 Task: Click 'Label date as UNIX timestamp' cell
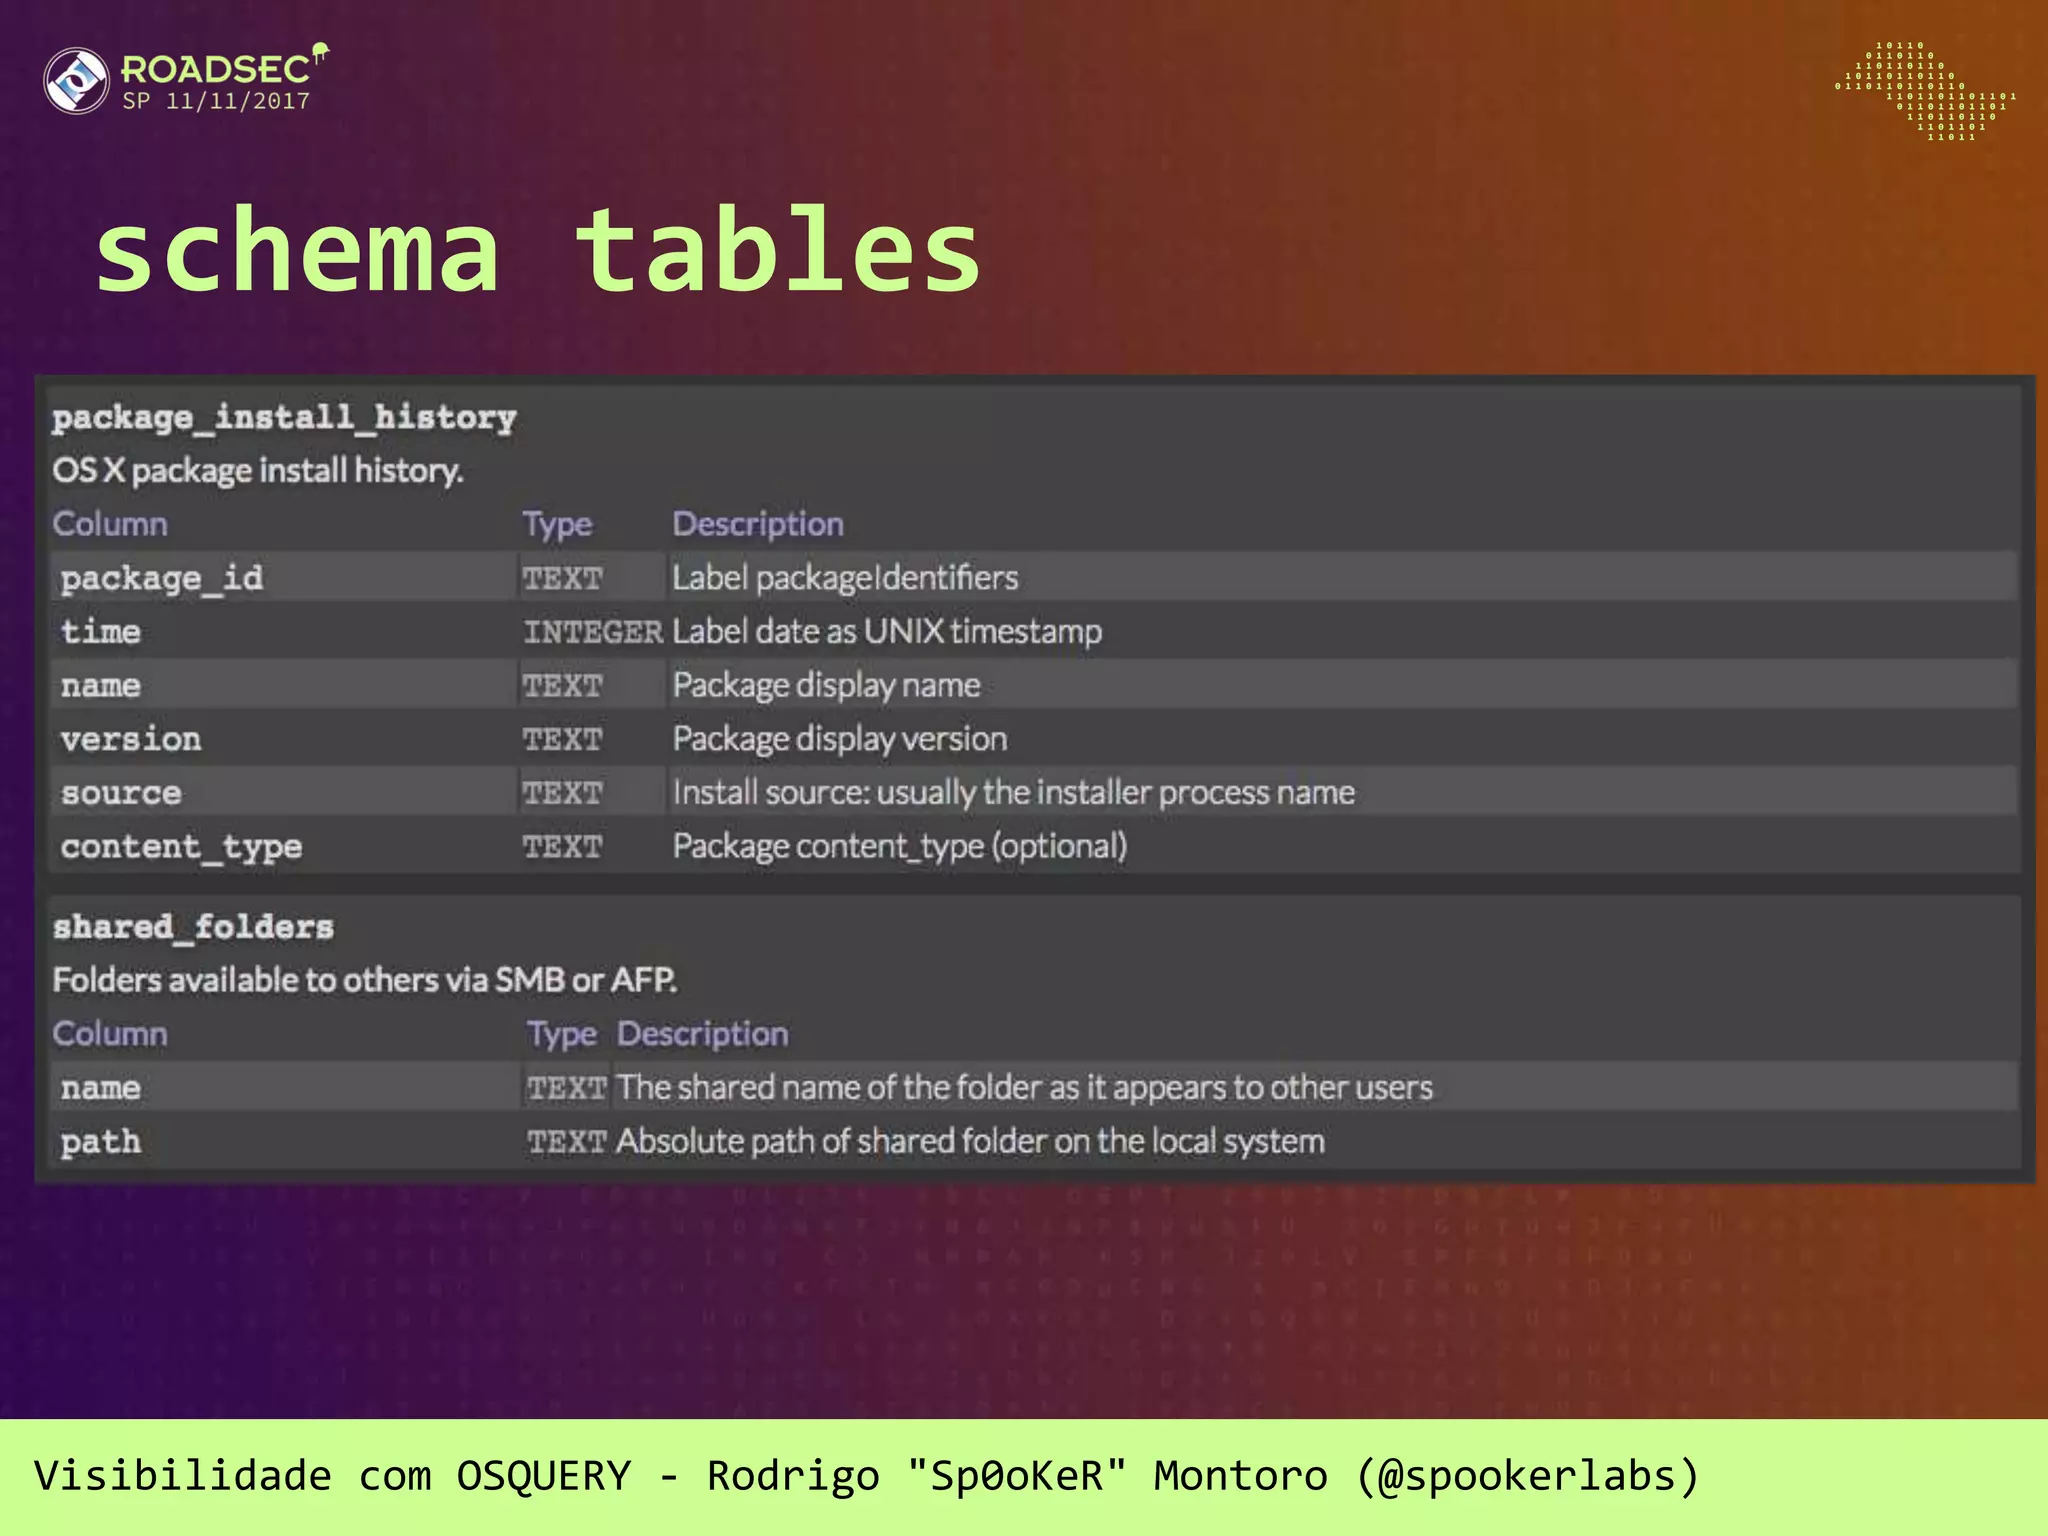click(887, 631)
